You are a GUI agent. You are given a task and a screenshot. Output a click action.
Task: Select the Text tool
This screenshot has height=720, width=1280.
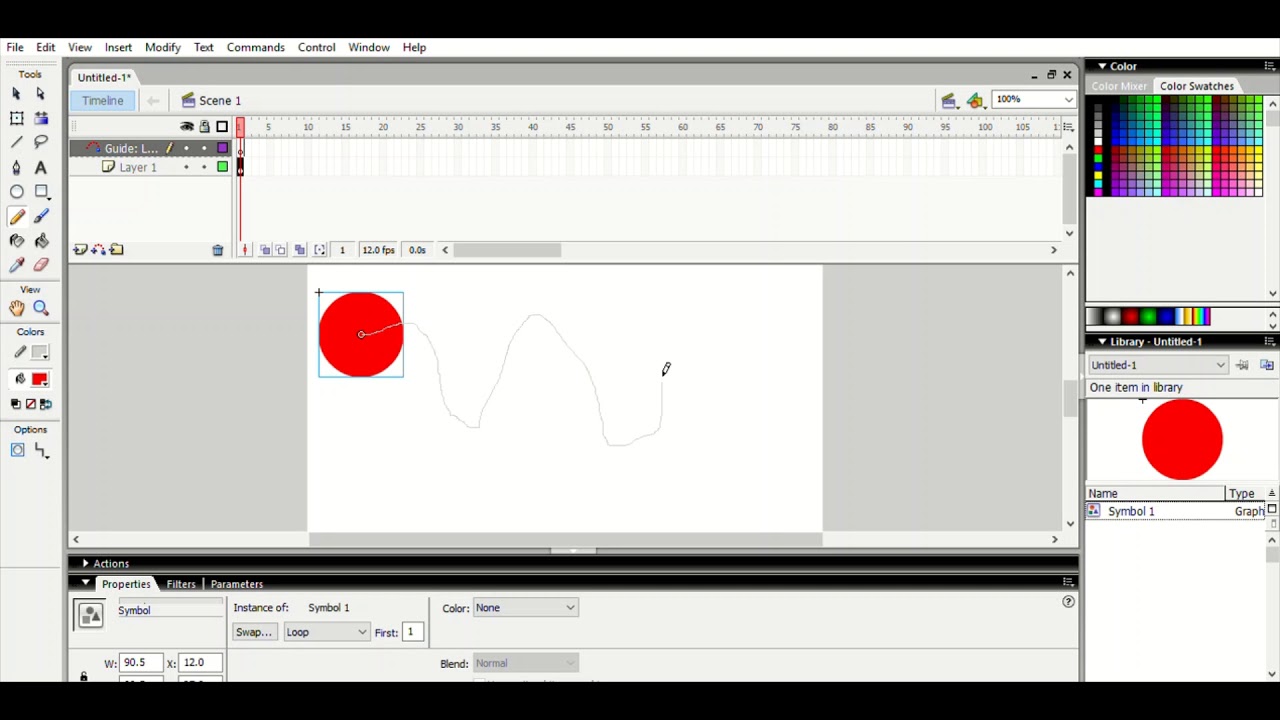click(x=41, y=167)
